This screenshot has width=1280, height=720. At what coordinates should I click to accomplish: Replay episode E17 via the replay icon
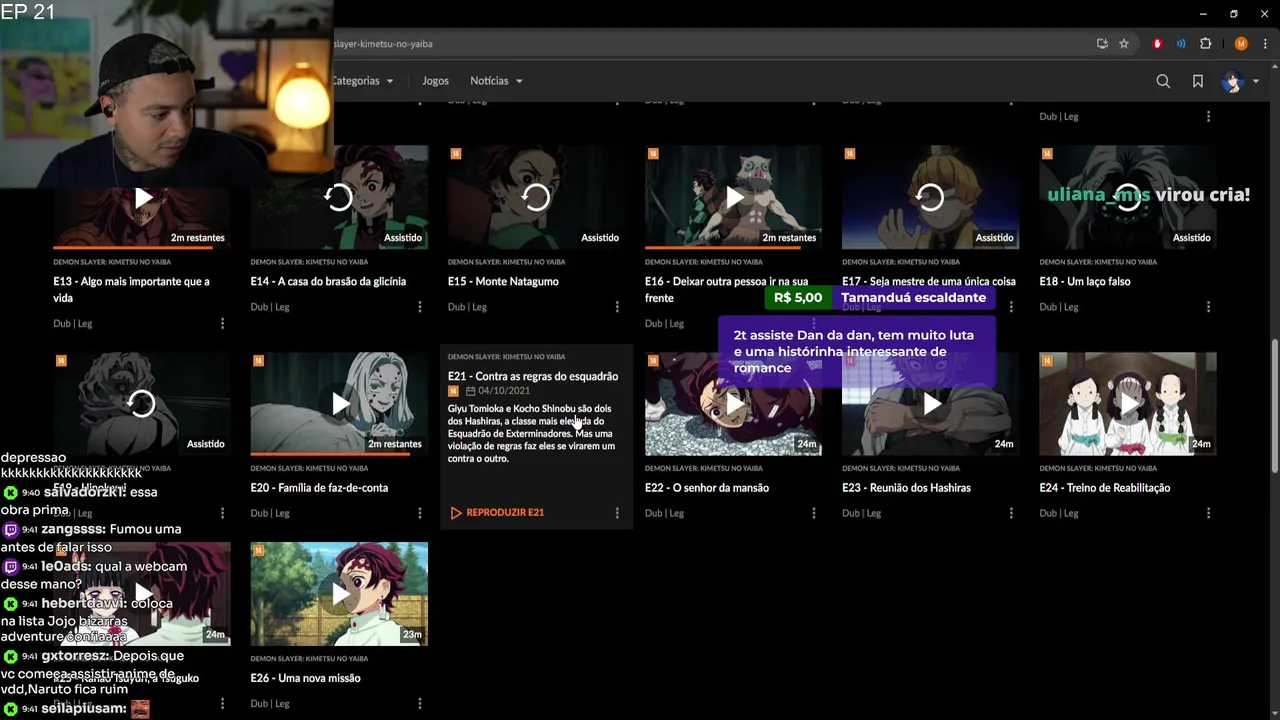point(930,198)
